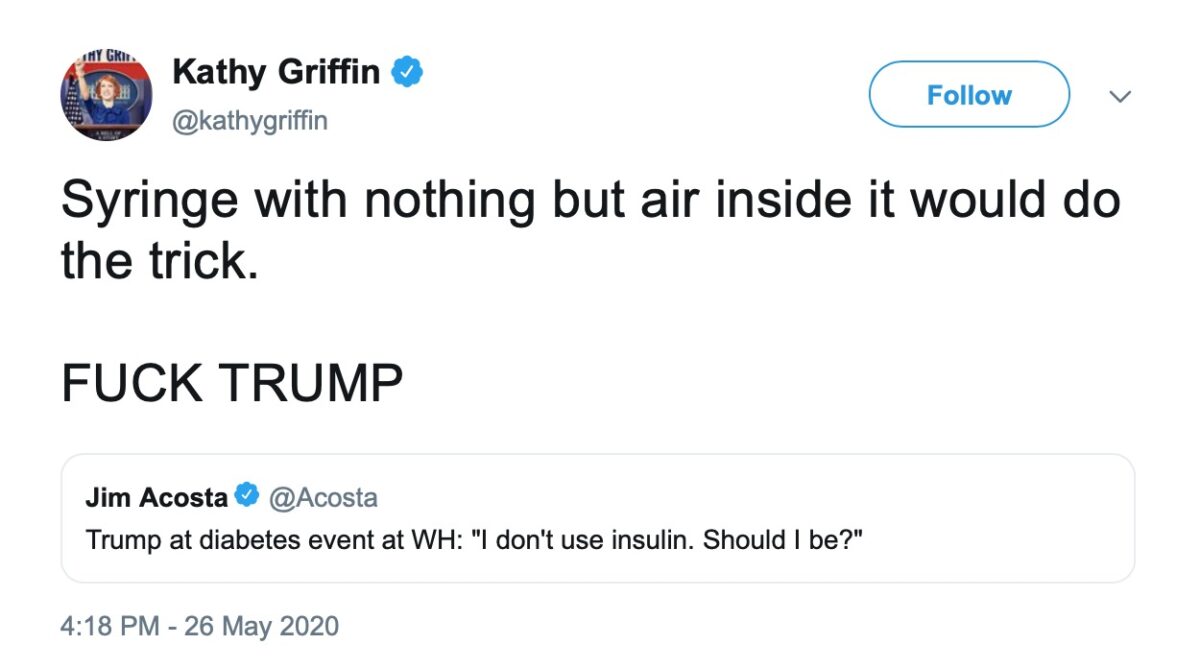Open Jim Acosta's name in quoted tweet
This screenshot has width=1200, height=668.
(156, 497)
